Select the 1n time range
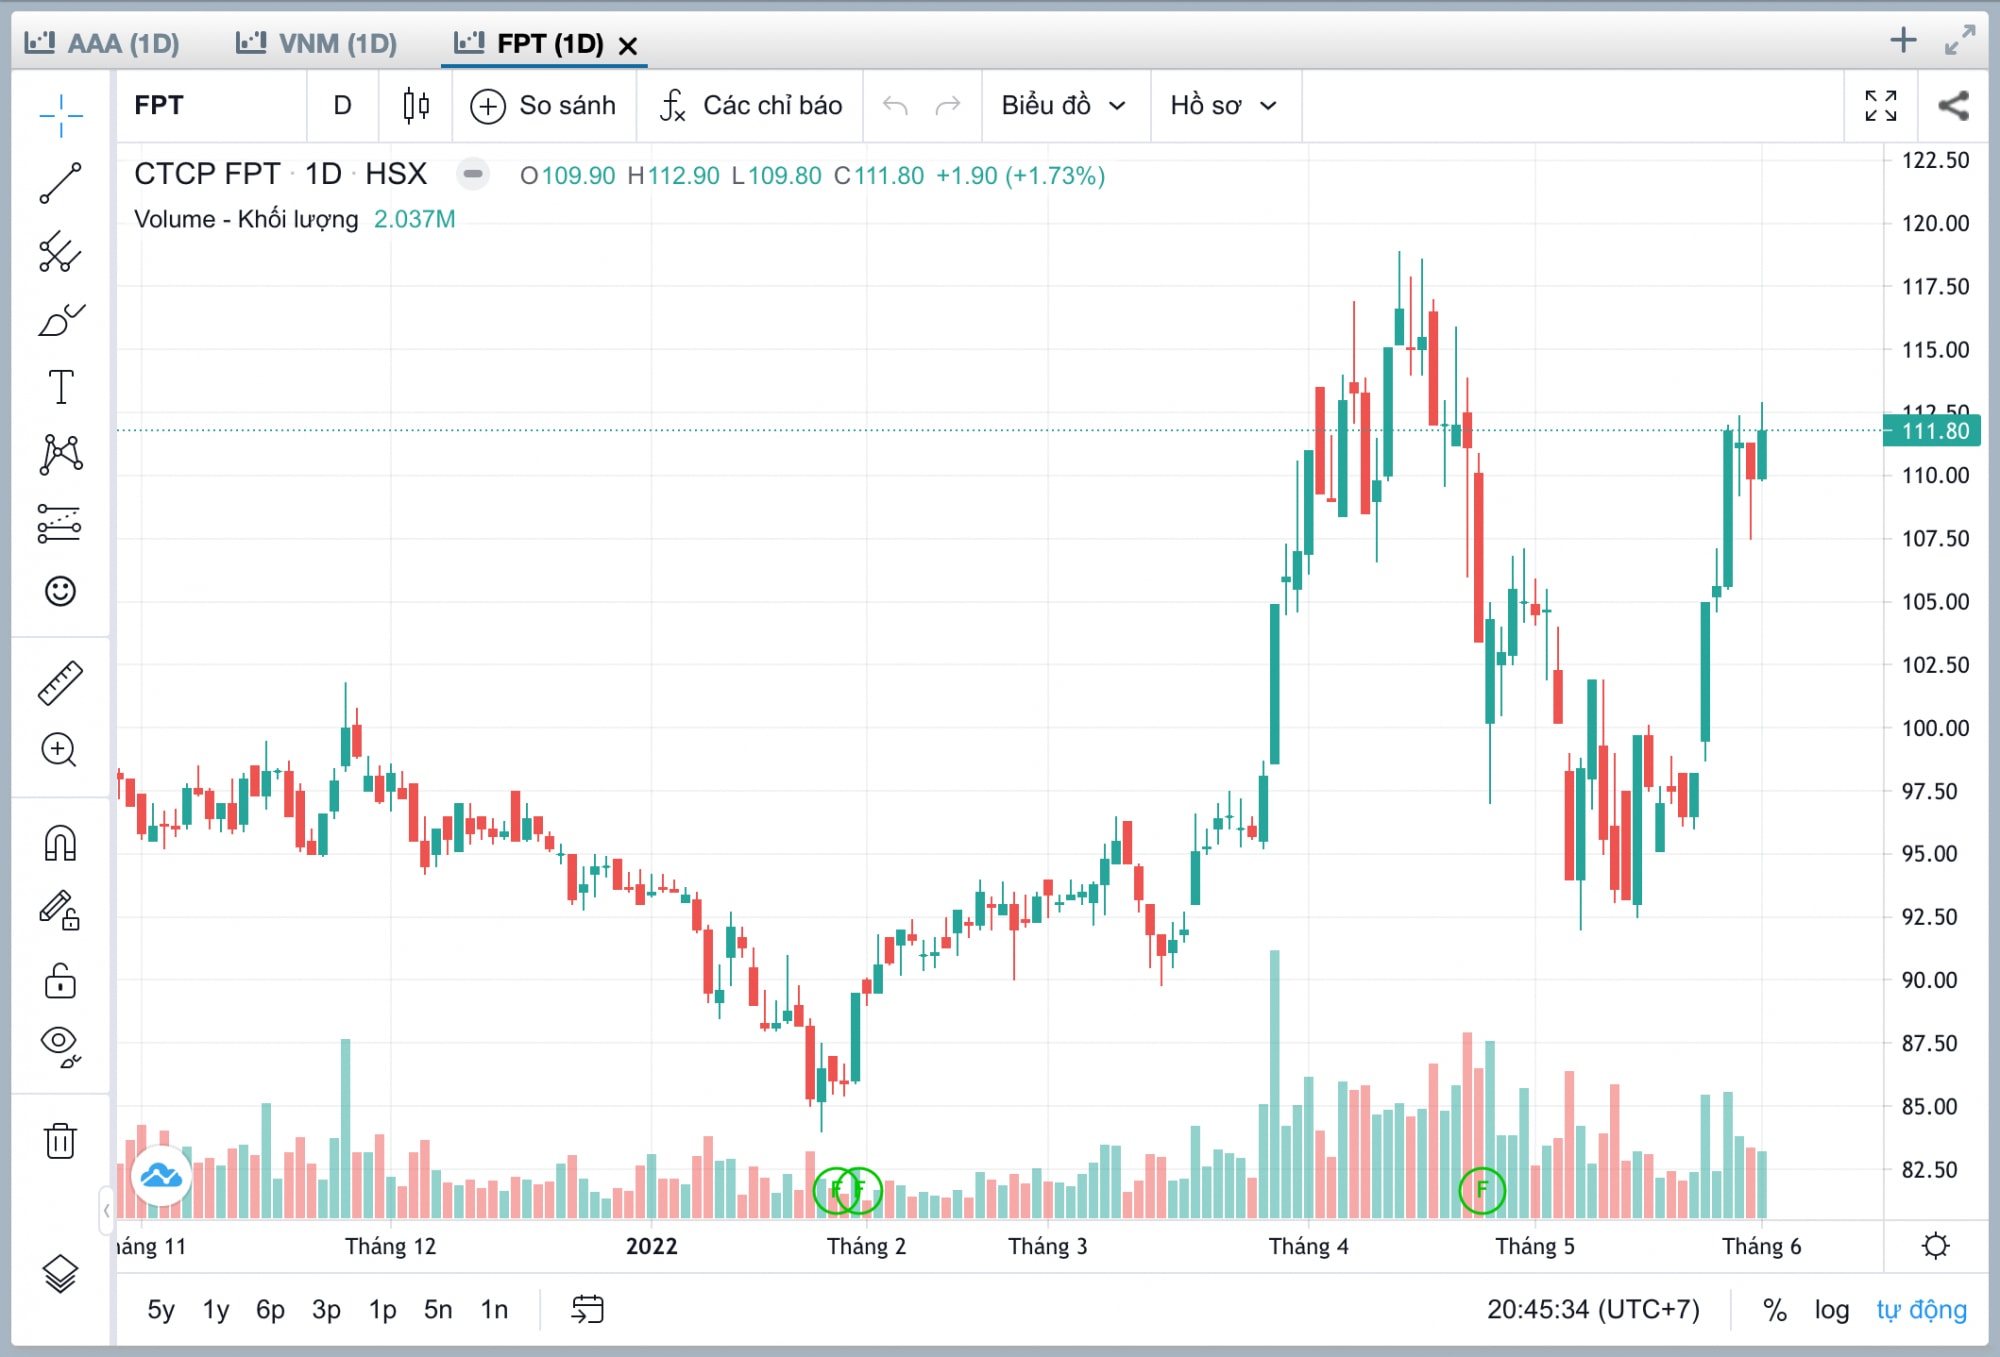 pyautogui.click(x=494, y=1309)
